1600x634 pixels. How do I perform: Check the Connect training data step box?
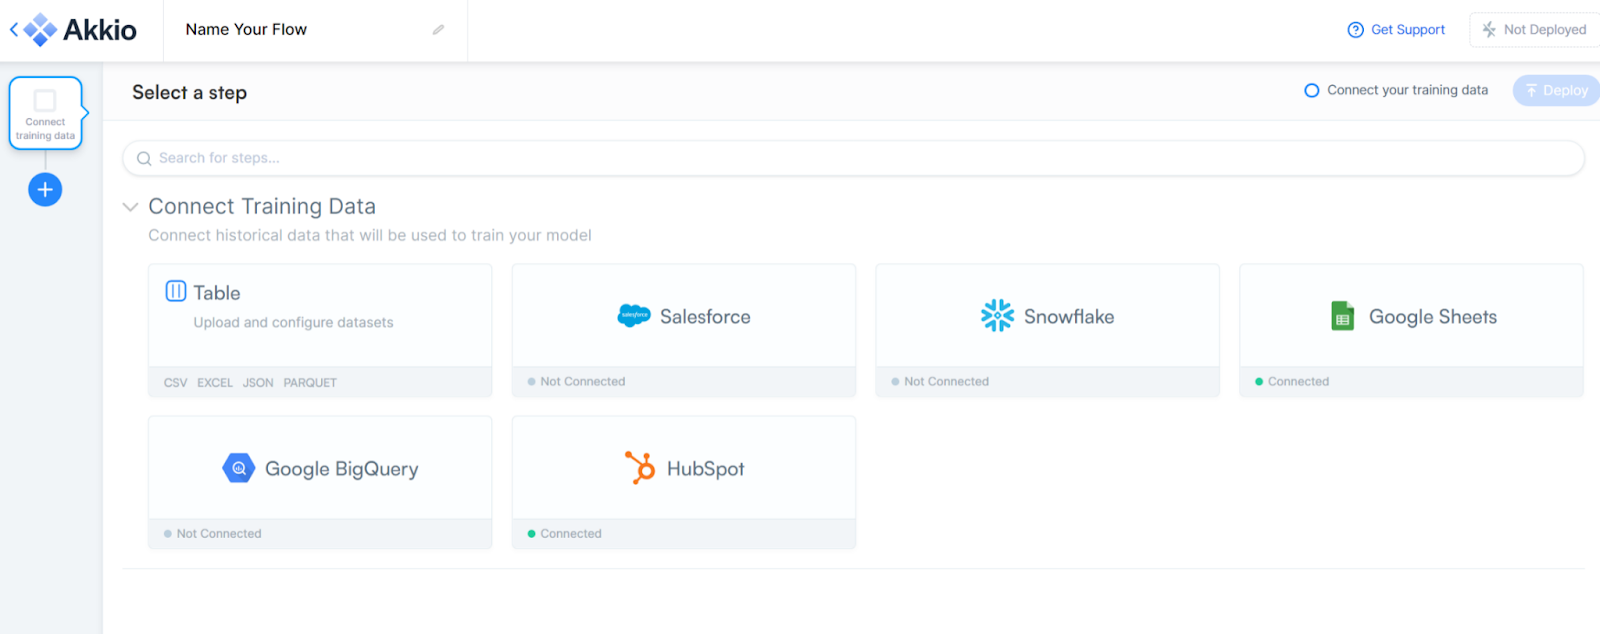tap(45, 100)
